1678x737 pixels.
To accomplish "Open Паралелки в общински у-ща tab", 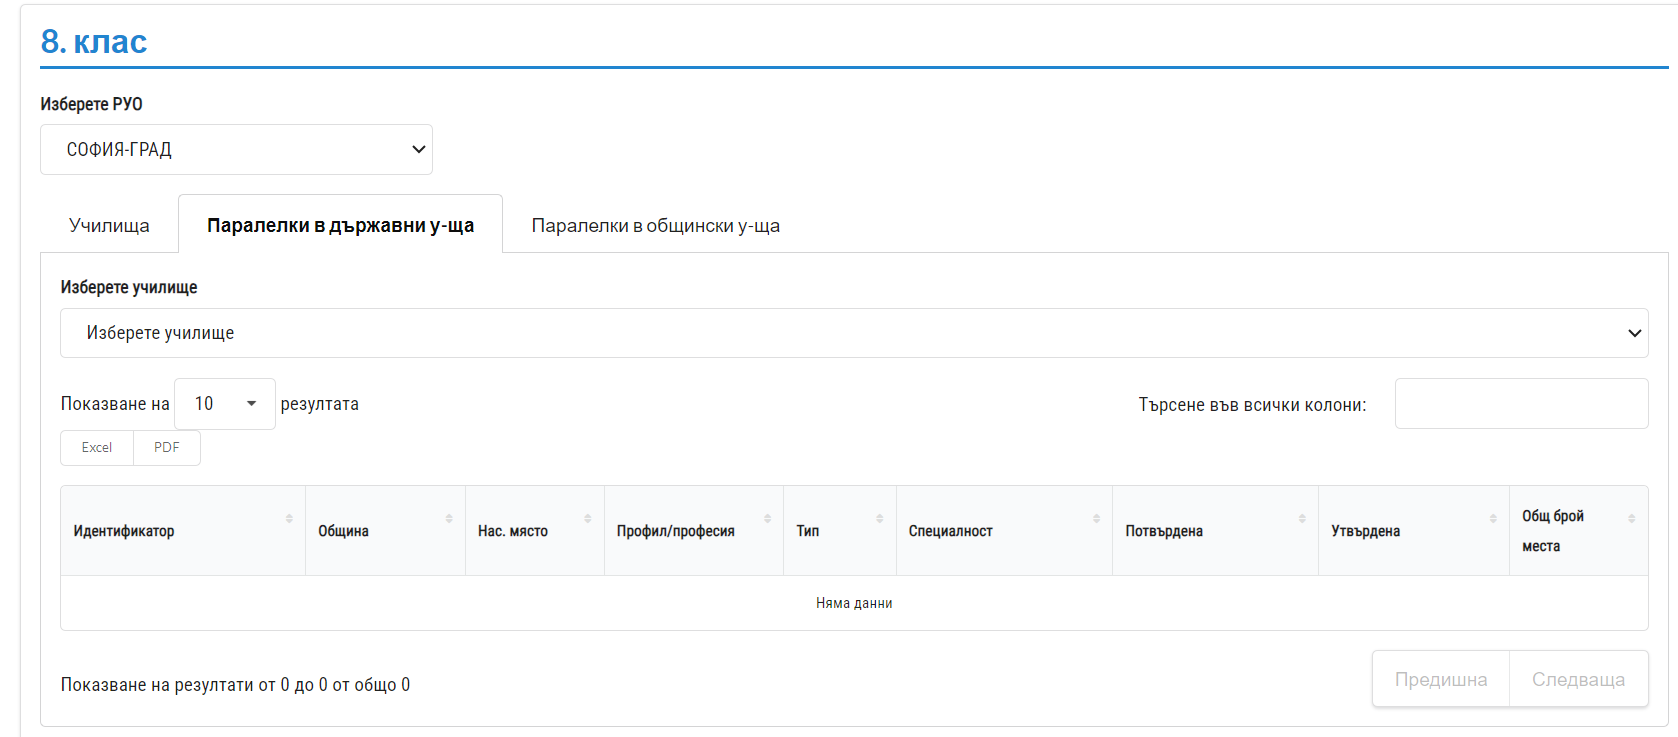I will pyautogui.click(x=655, y=226).
